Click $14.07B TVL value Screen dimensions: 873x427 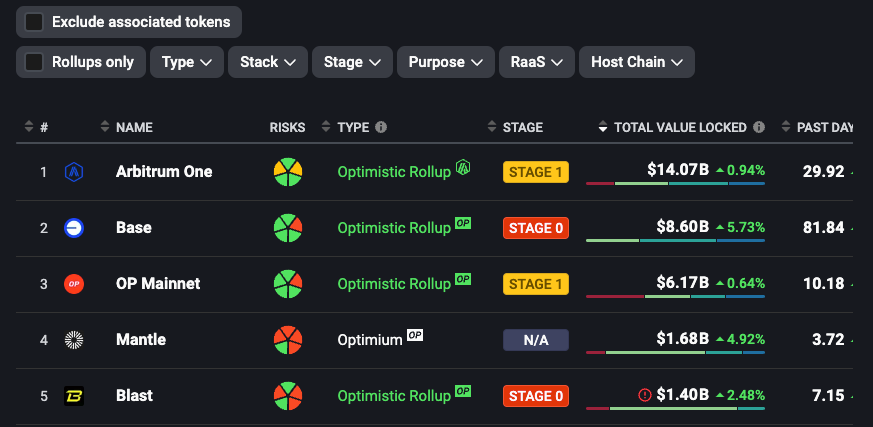[x=678, y=170]
